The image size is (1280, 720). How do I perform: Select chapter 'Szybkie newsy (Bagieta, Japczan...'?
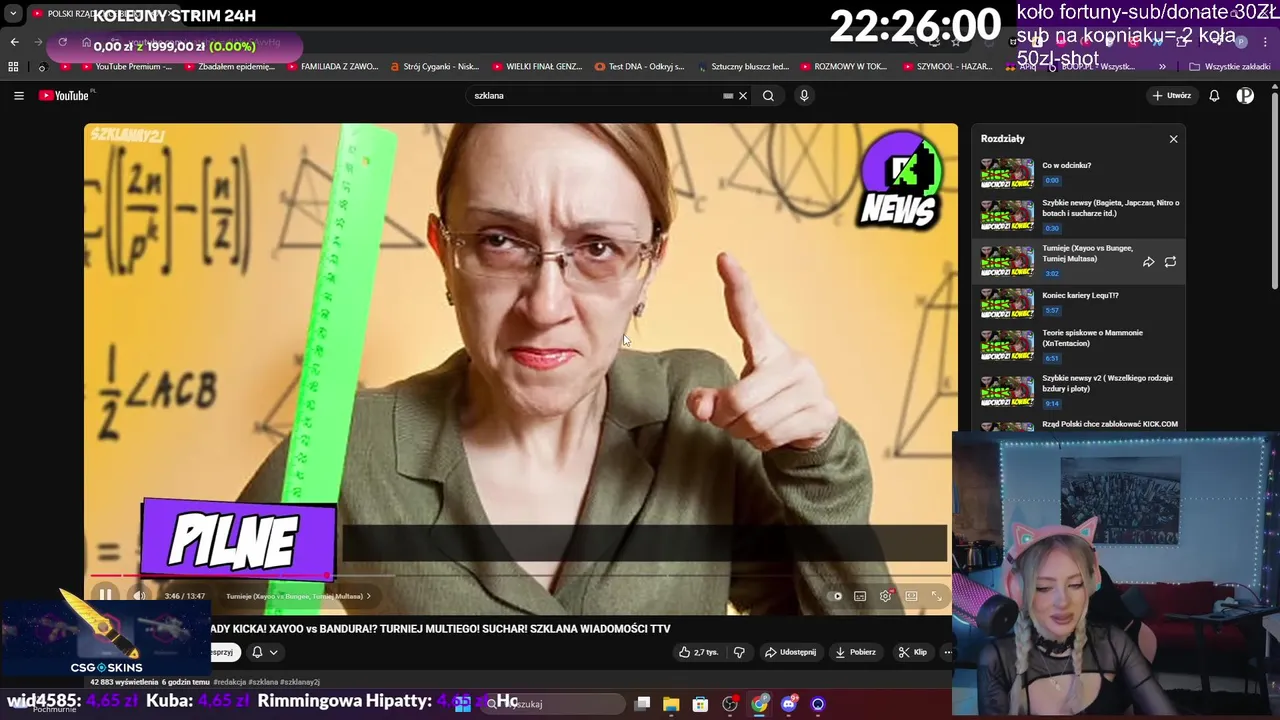pyautogui.click(x=1079, y=214)
